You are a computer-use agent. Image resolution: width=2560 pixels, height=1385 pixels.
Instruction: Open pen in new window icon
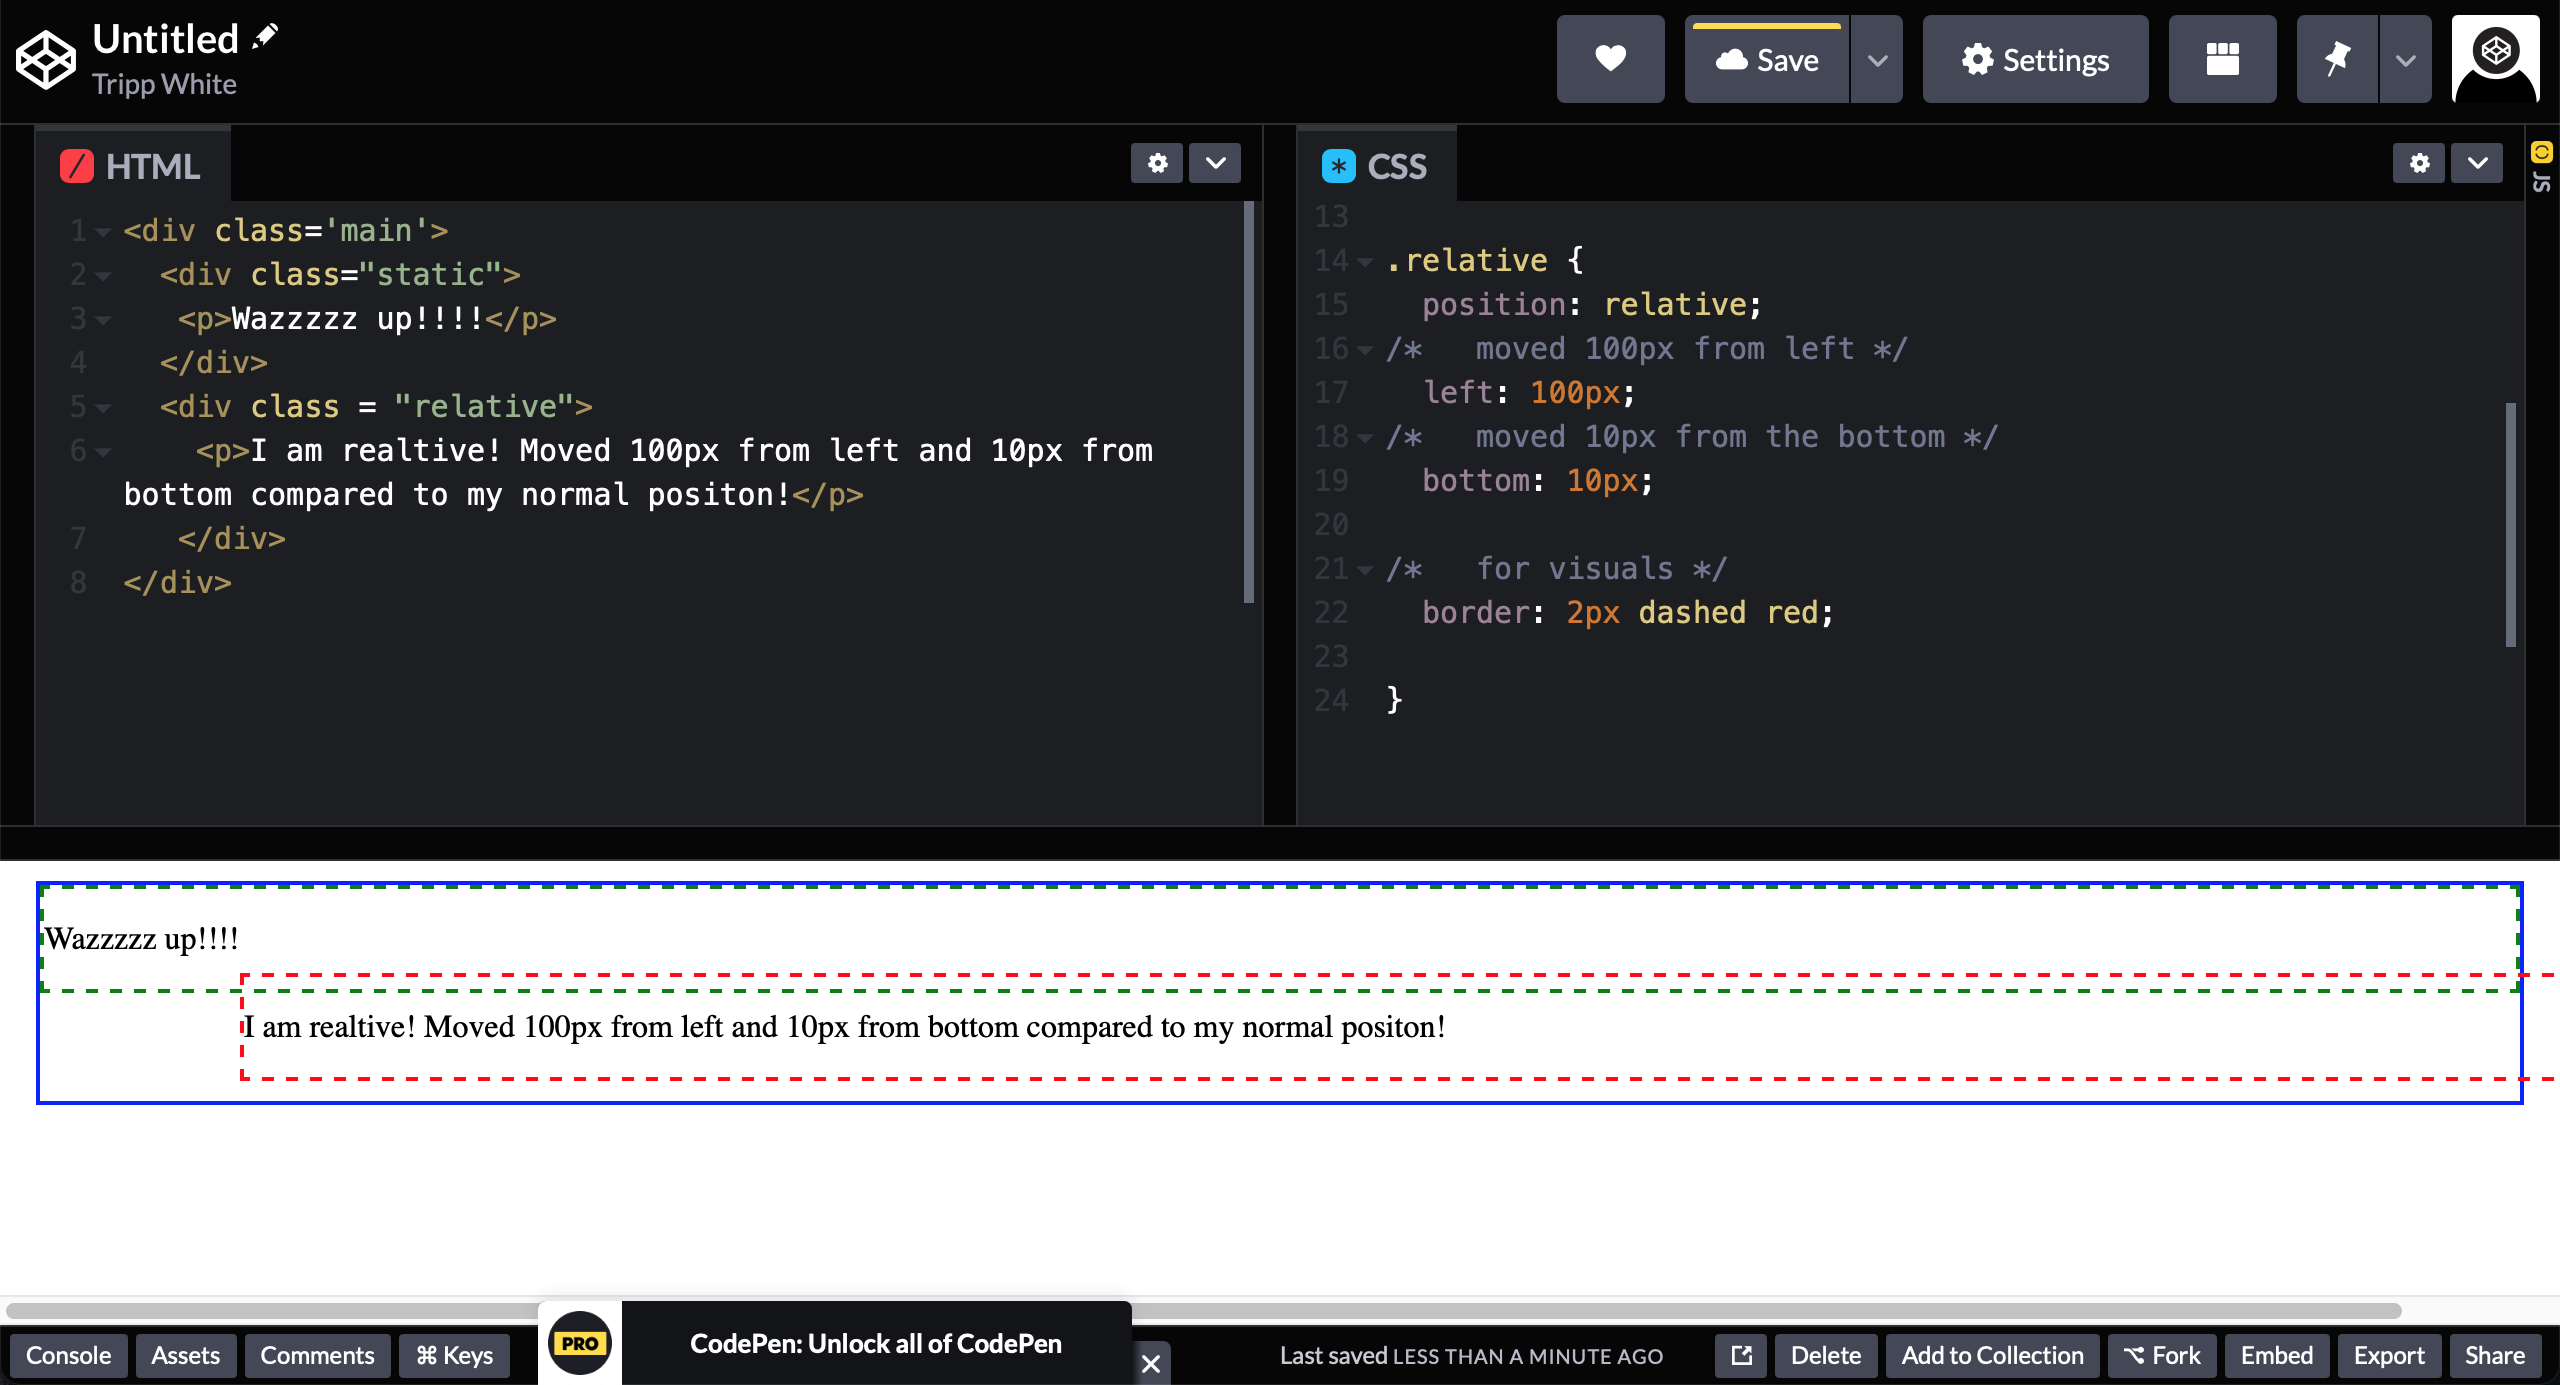(x=1741, y=1355)
